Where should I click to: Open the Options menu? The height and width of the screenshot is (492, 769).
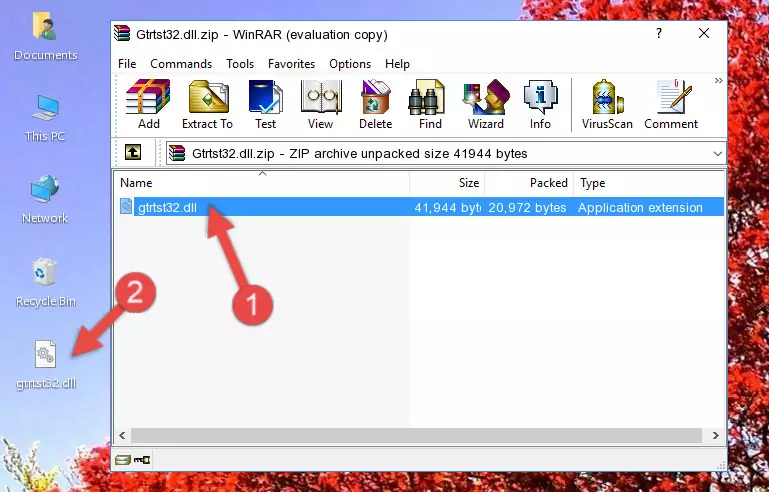tap(350, 64)
